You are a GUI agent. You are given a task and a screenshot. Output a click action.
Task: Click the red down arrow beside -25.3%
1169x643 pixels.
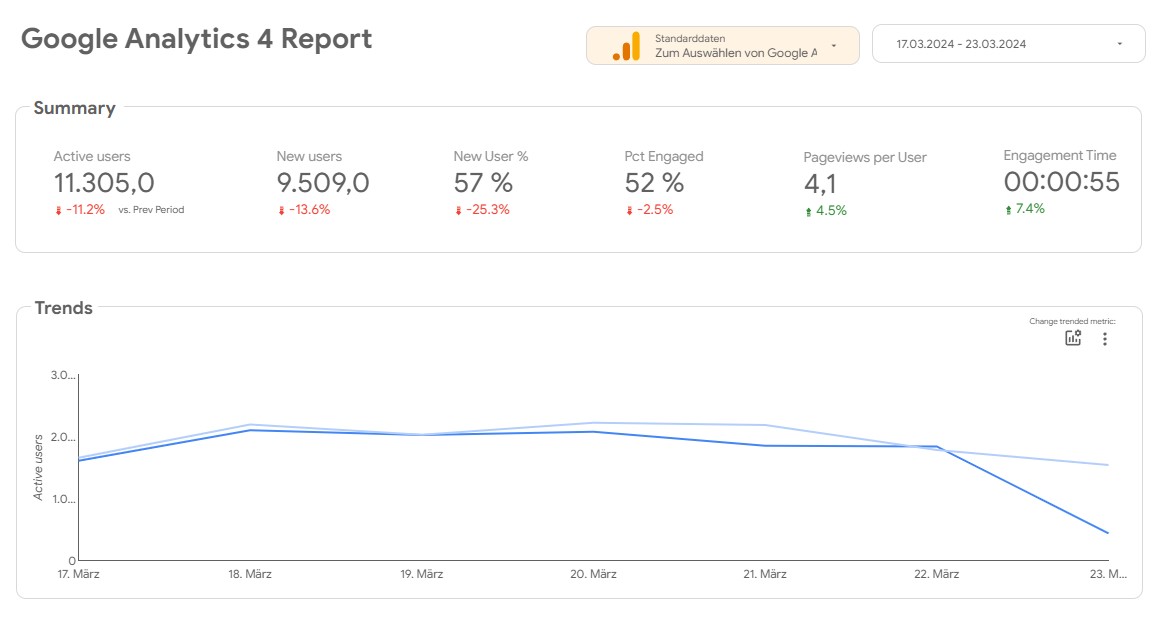(x=458, y=211)
